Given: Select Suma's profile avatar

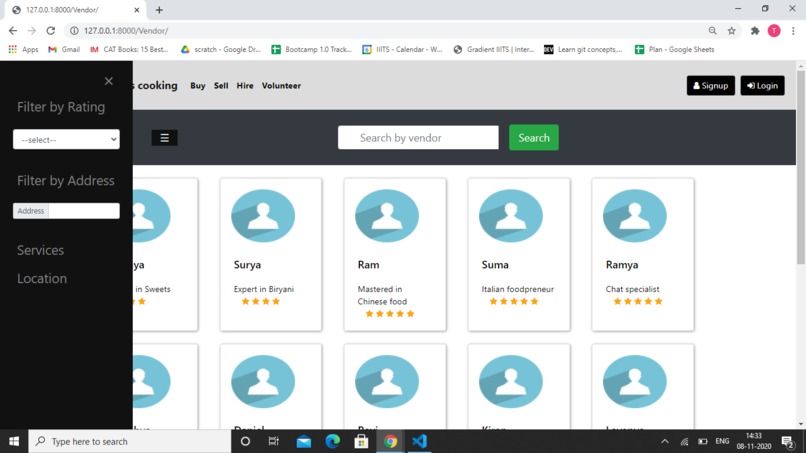Looking at the screenshot, I should click(511, 215).
